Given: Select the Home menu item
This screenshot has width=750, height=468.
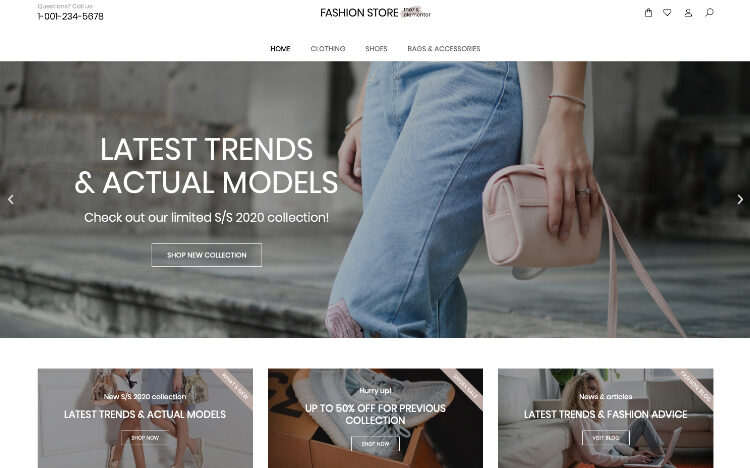Looking at the screenshot, I should 280,49.
